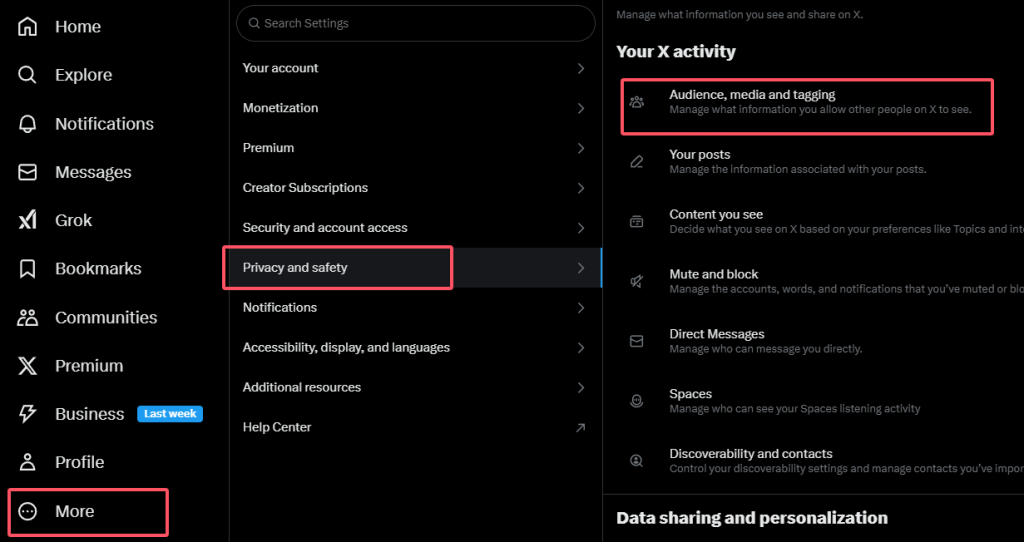Click 'Manage the information associated with your posts.'
Image resolution: width=1024 pixels, height=542 pixels.
point(798,170)
